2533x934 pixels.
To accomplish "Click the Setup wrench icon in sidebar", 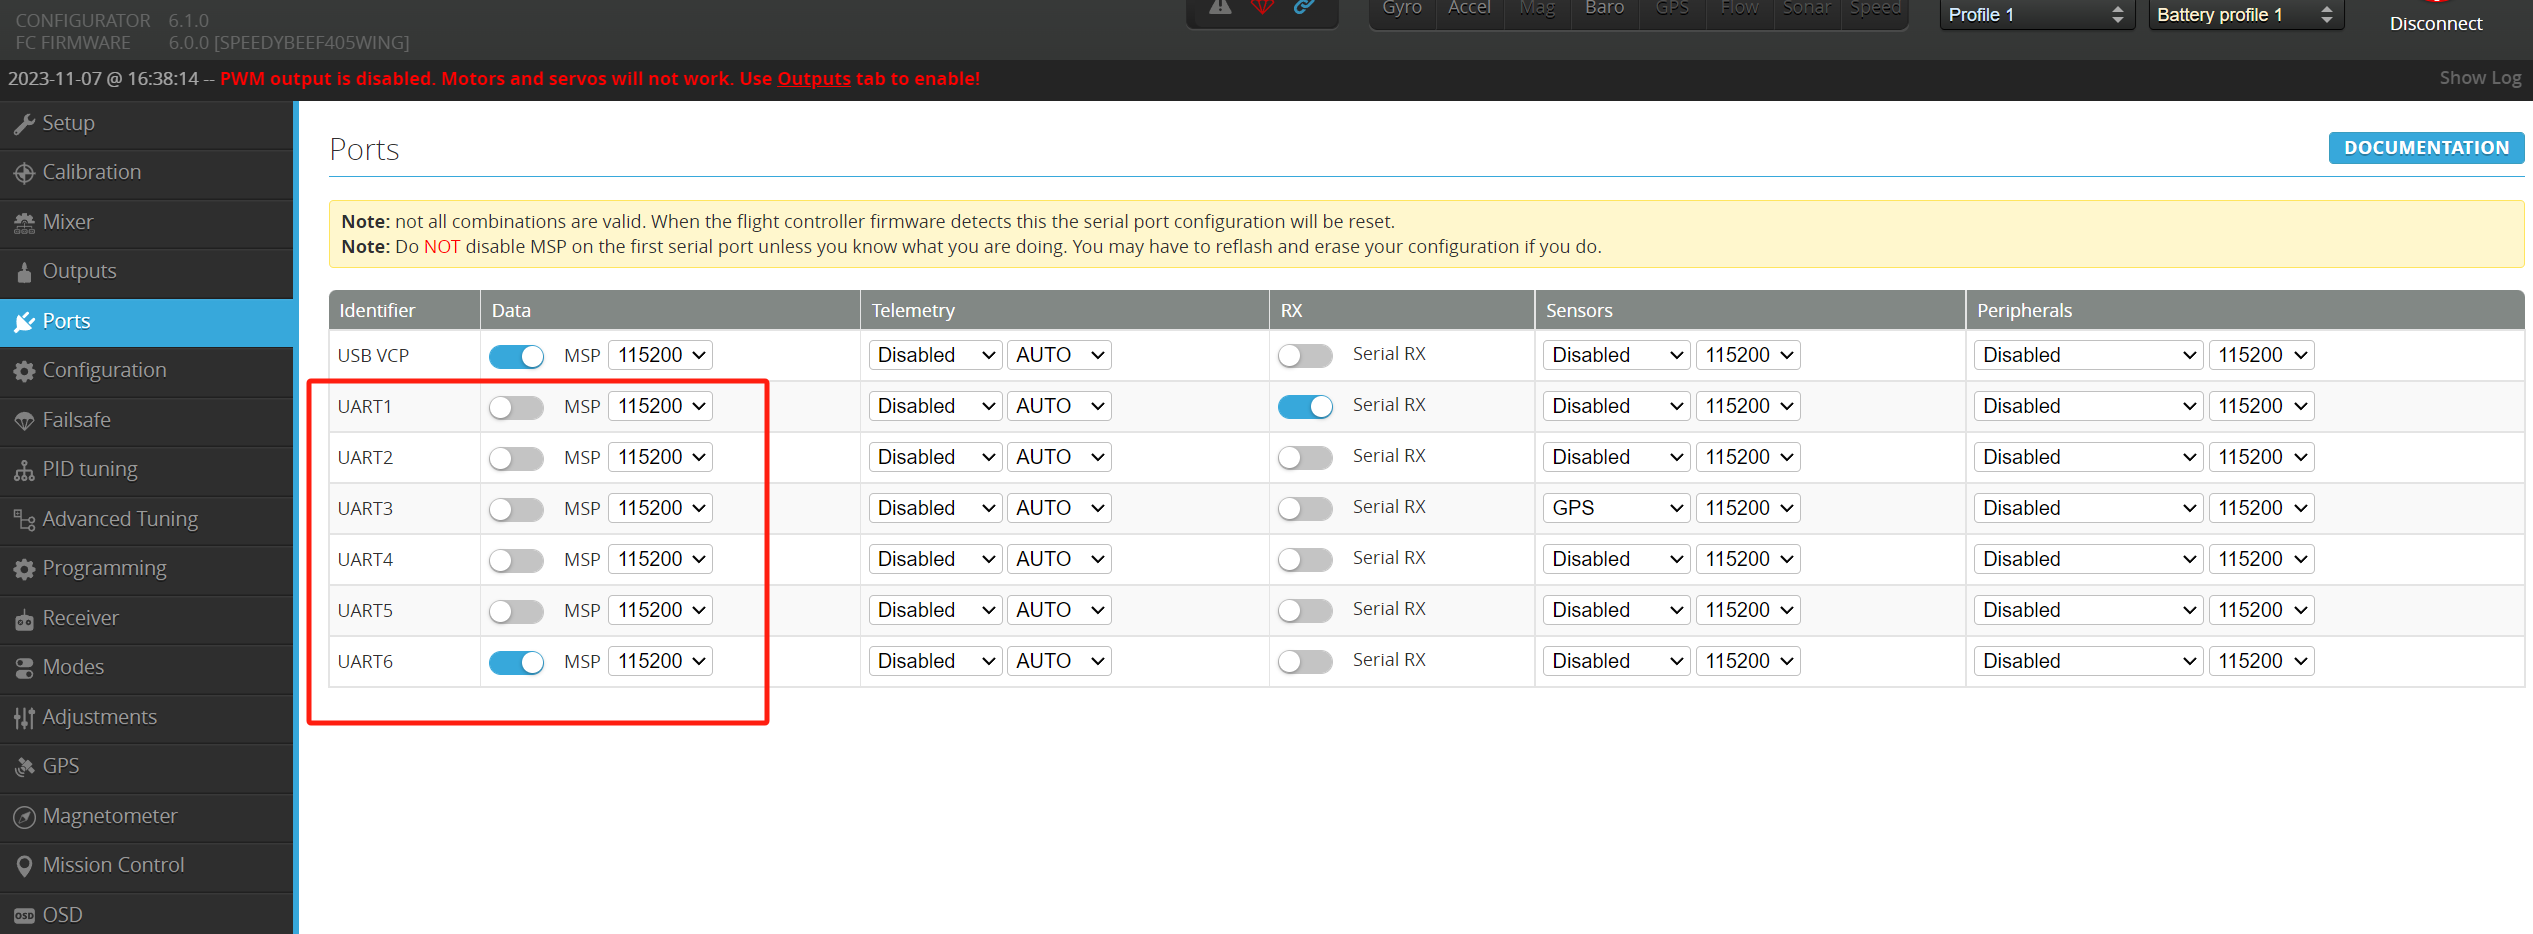I will pyautogui.click(x=24, y=124).
